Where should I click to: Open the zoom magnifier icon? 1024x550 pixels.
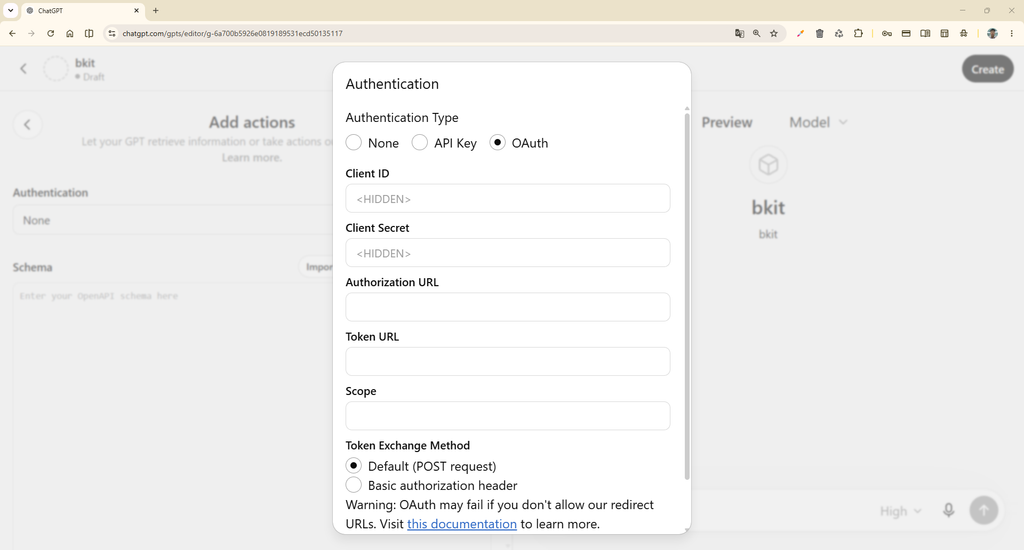(x=756, y=33)
